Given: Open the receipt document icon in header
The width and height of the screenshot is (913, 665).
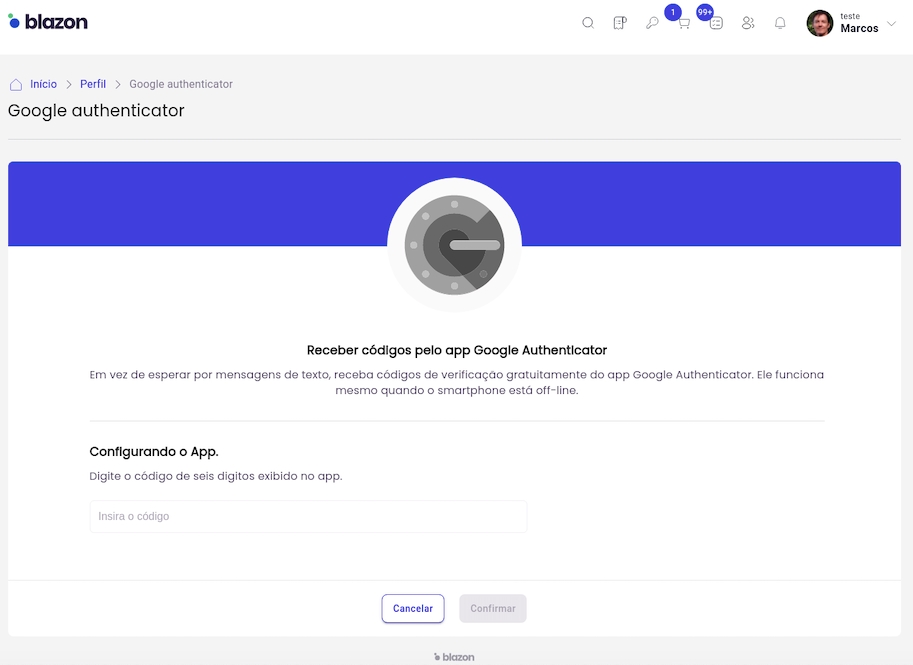Looking at the screenshot, I should 620,23.
